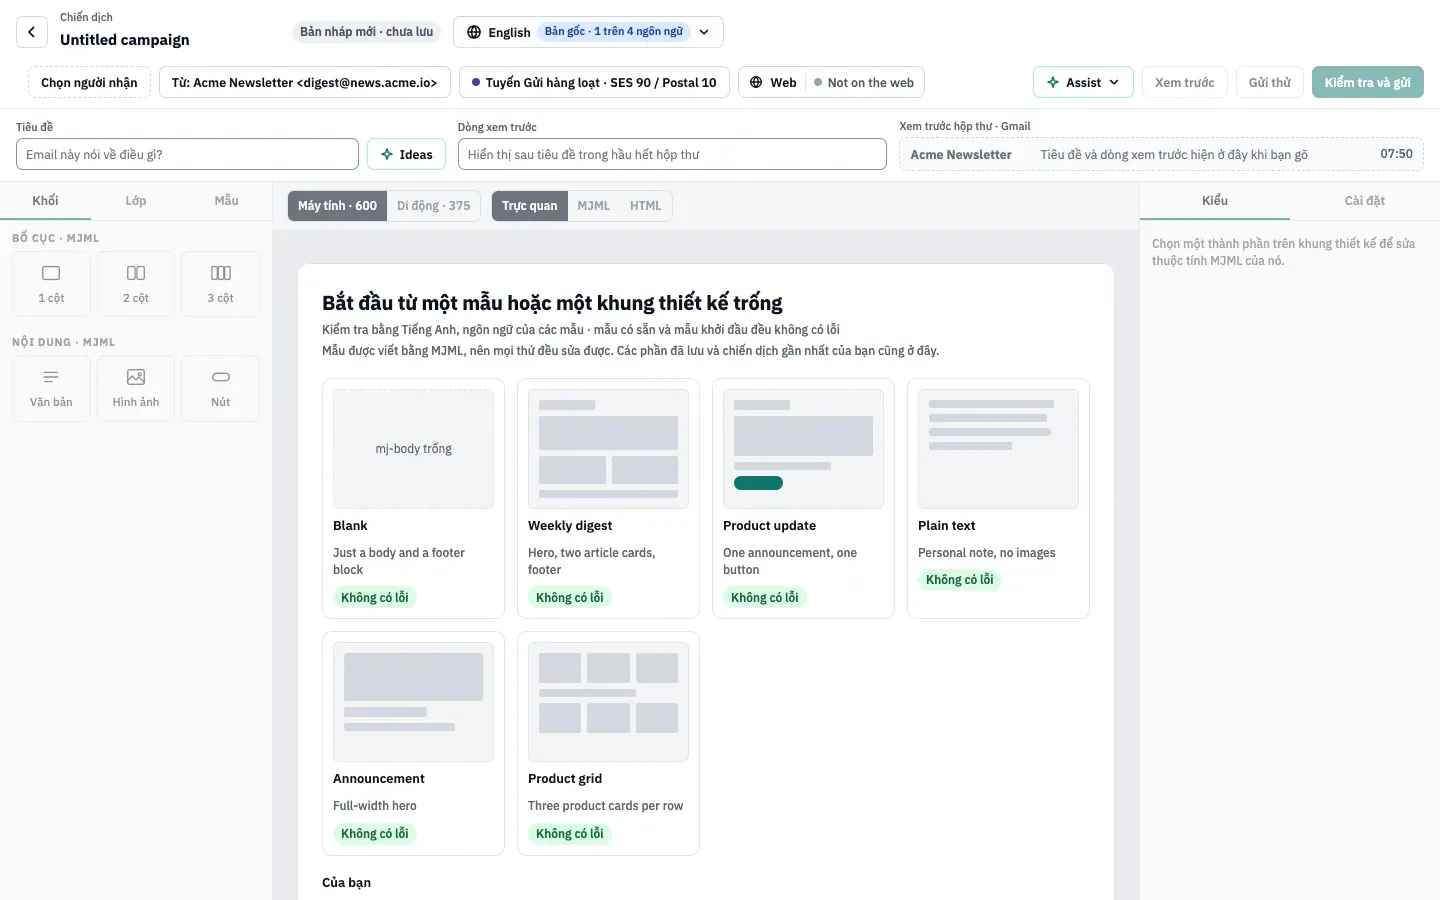Viewport: 1440px width, 900px height.
Task: Click the Gmail inbox preview row
Action: point(1161,154)
